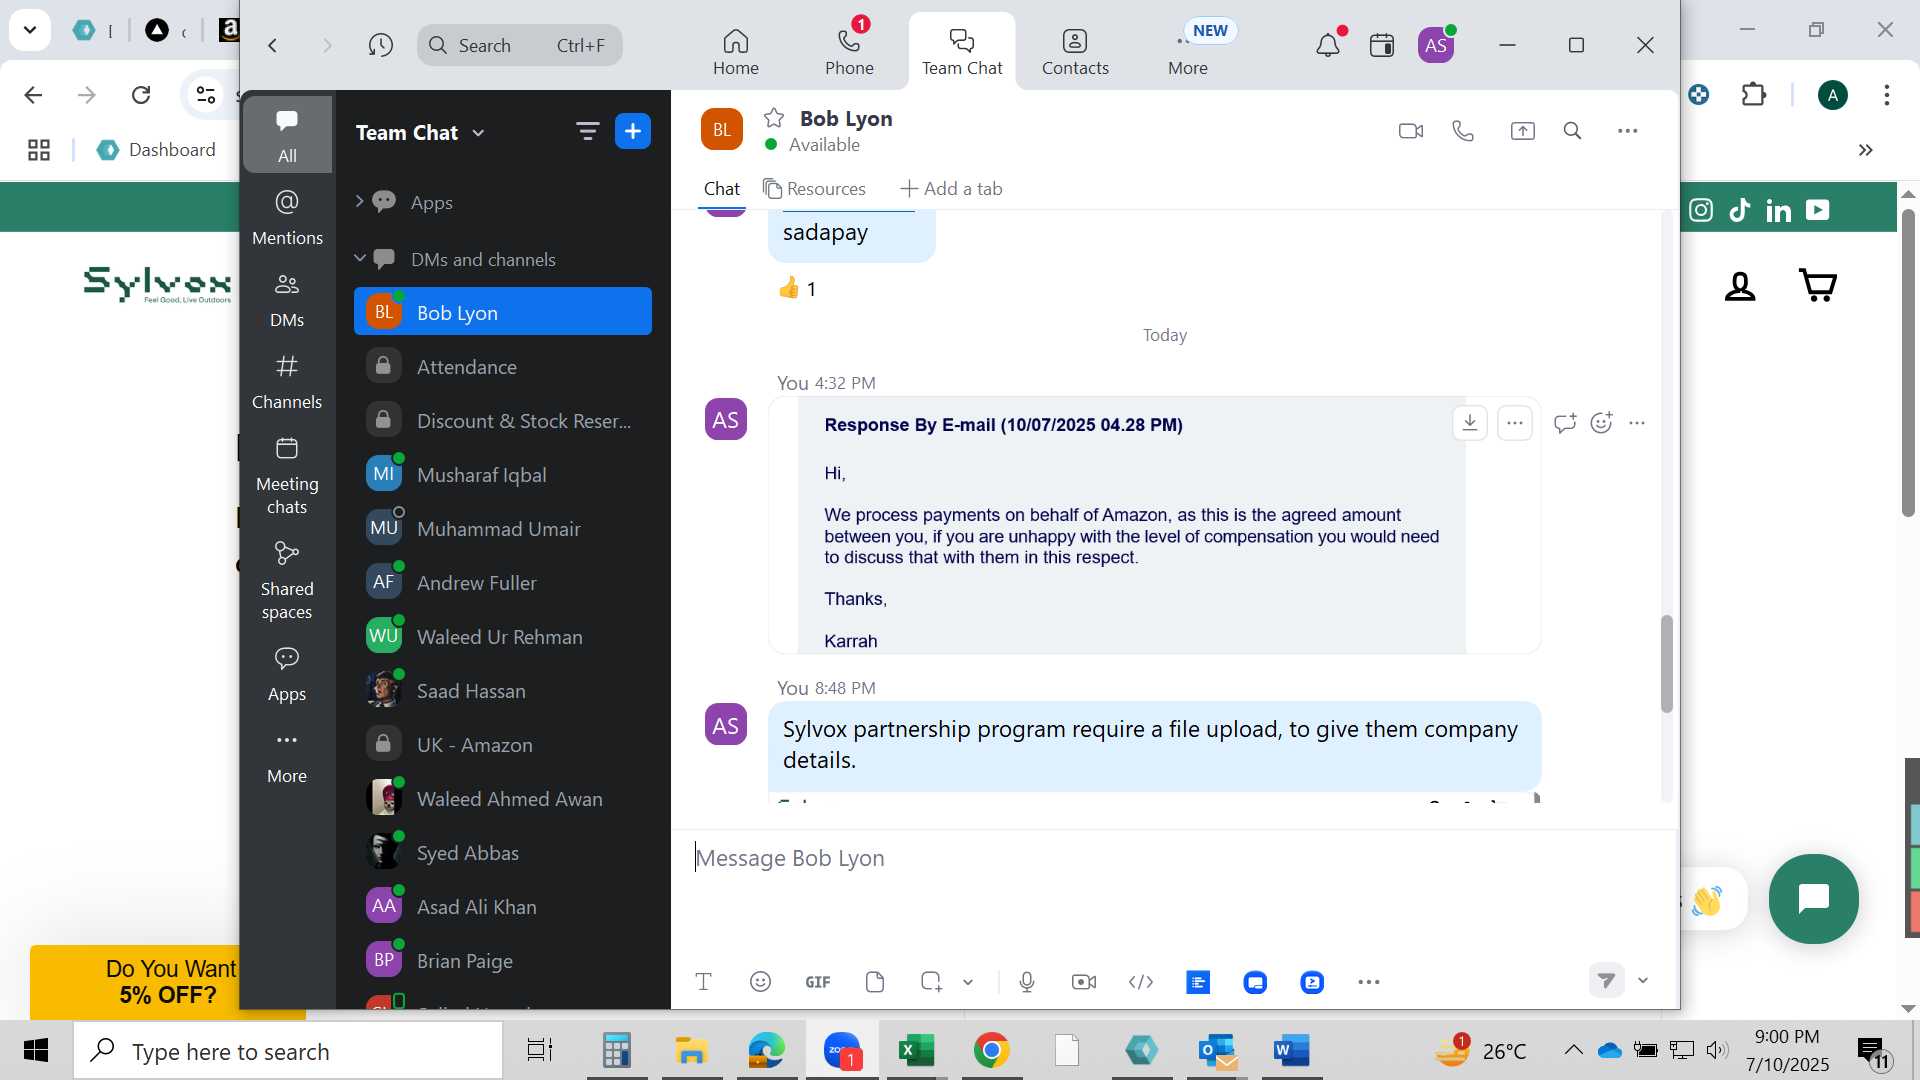
Task: Record an audio message
Action: coord(1026,982)
